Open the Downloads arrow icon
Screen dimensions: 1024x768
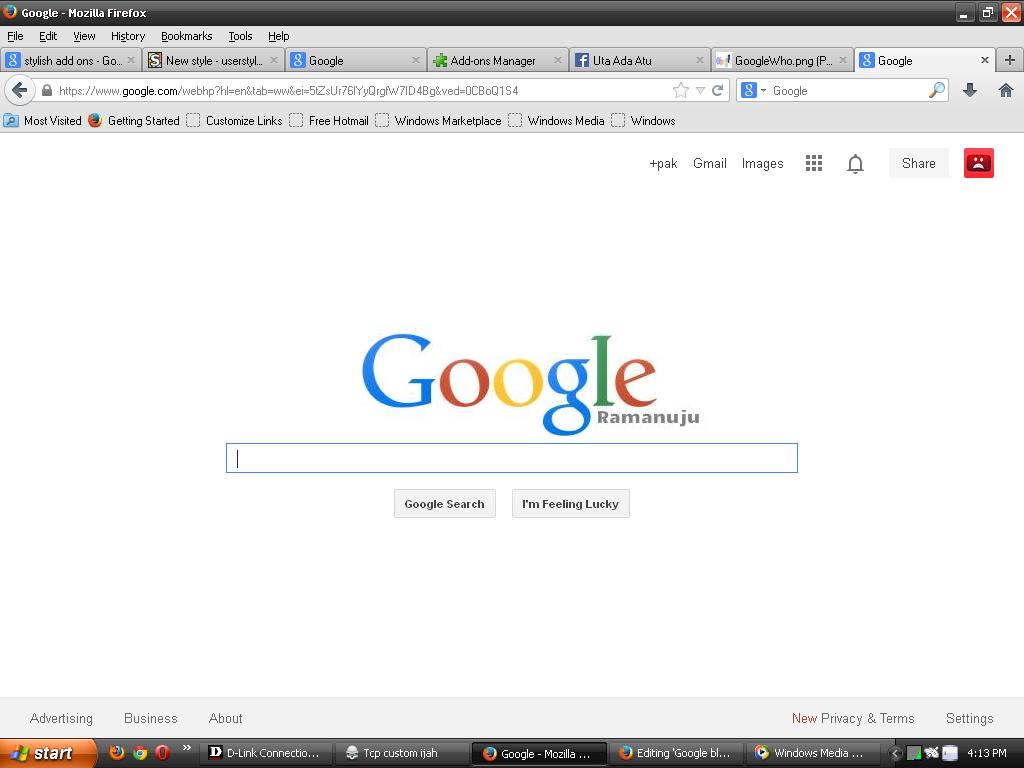point(970,90)
